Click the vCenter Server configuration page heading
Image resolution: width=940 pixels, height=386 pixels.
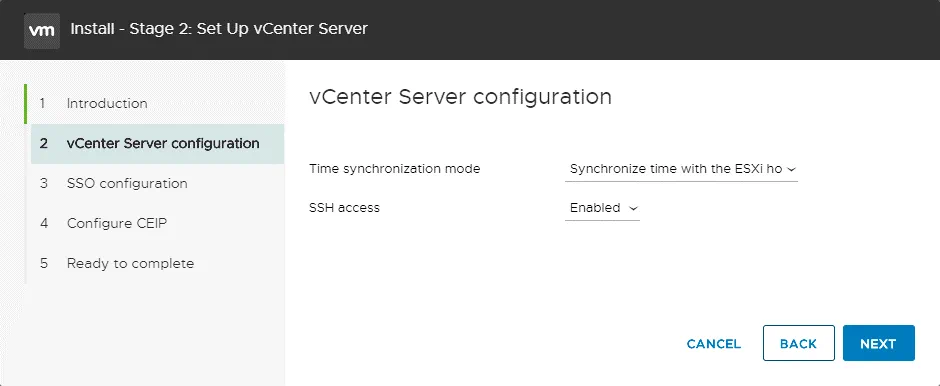(x=460, y=97)
